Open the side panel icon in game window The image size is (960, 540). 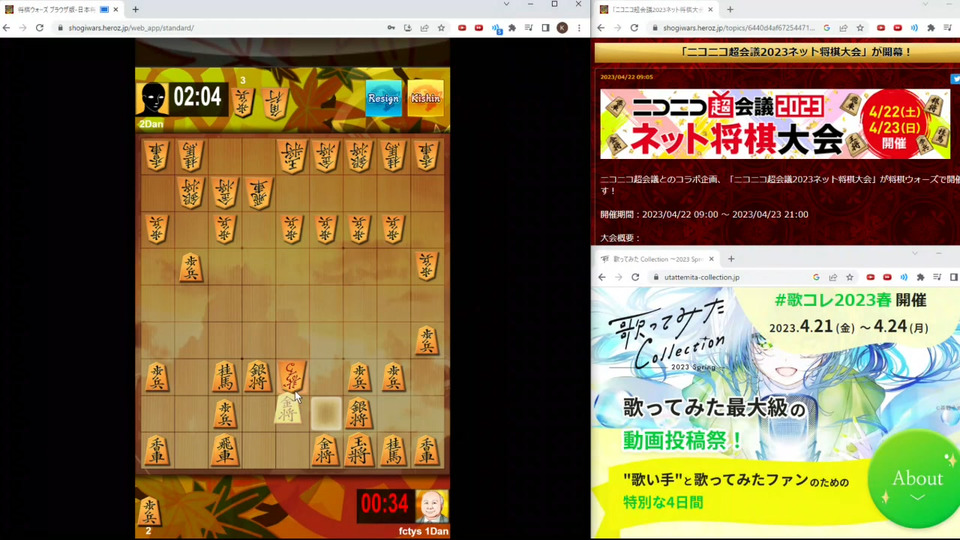click(546, 28)
